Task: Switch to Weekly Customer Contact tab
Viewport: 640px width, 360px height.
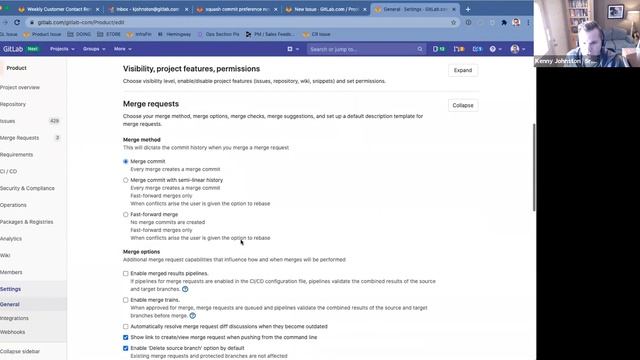Action: coord(58,9)
